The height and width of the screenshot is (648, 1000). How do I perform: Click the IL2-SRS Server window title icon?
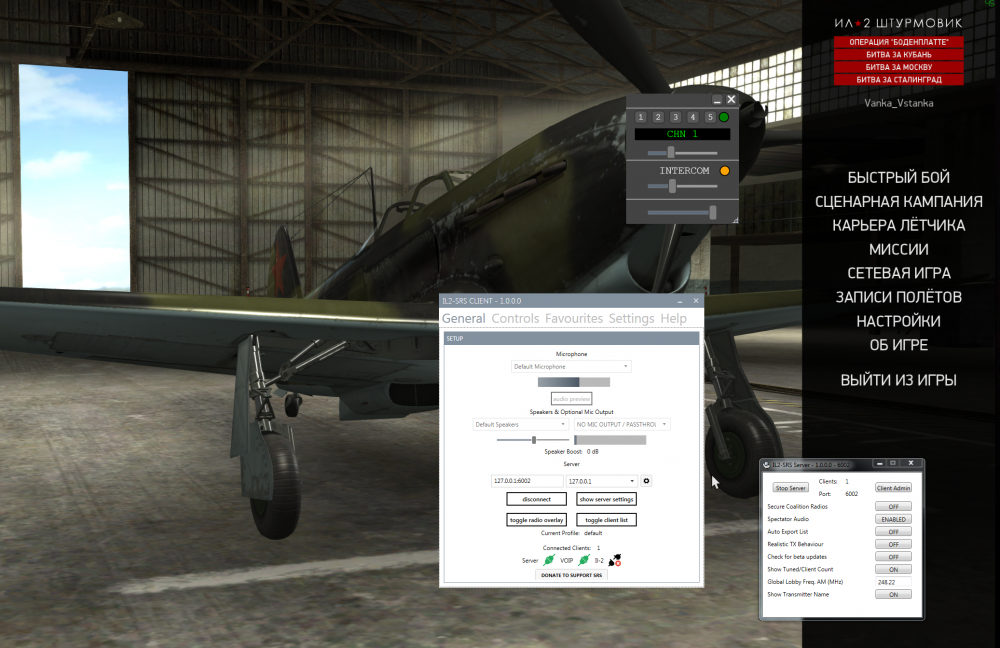coord(767,464)
